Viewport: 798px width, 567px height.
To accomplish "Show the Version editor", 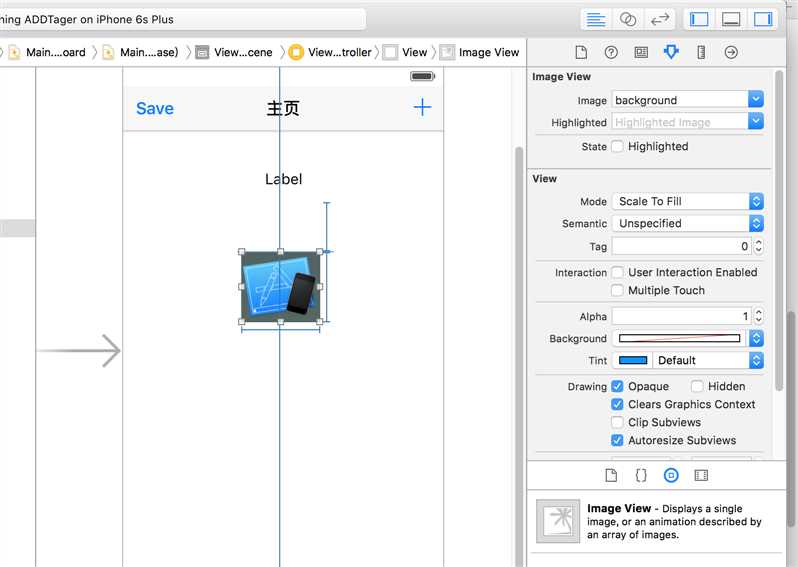I will (x=660, y=20).
